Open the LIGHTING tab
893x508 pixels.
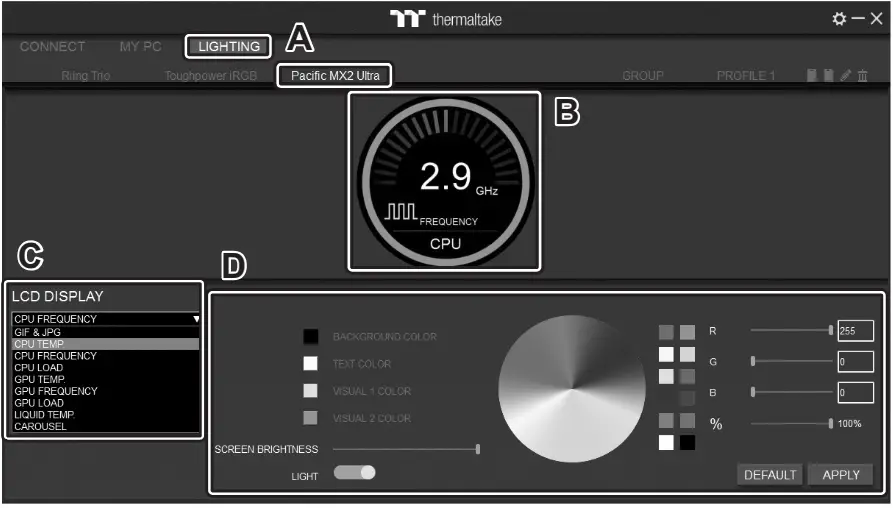tap(229, 47)
